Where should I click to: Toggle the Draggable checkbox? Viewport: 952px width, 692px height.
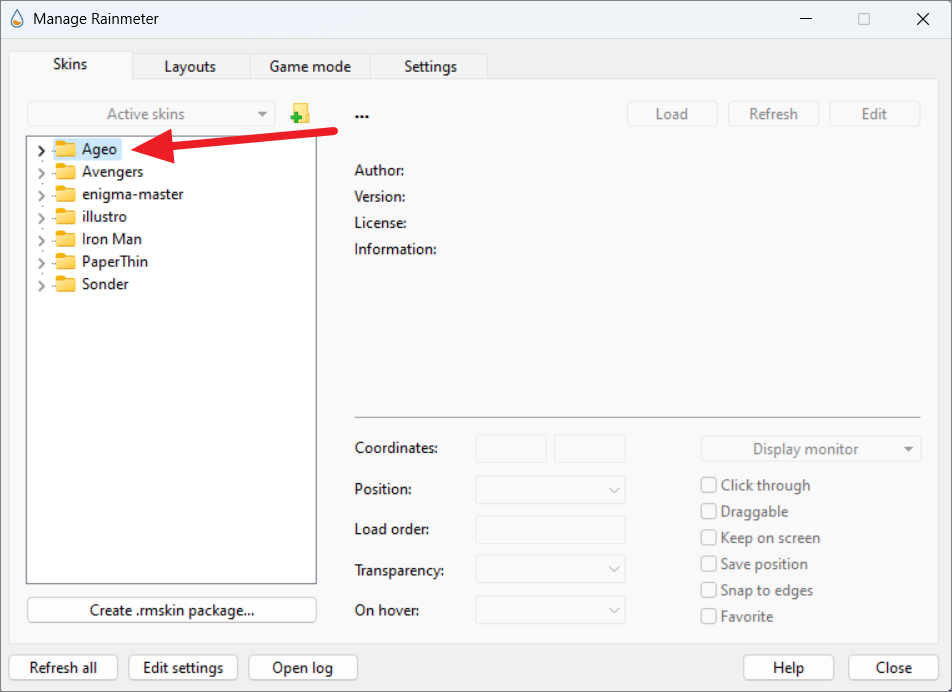[x=708, y=511]
